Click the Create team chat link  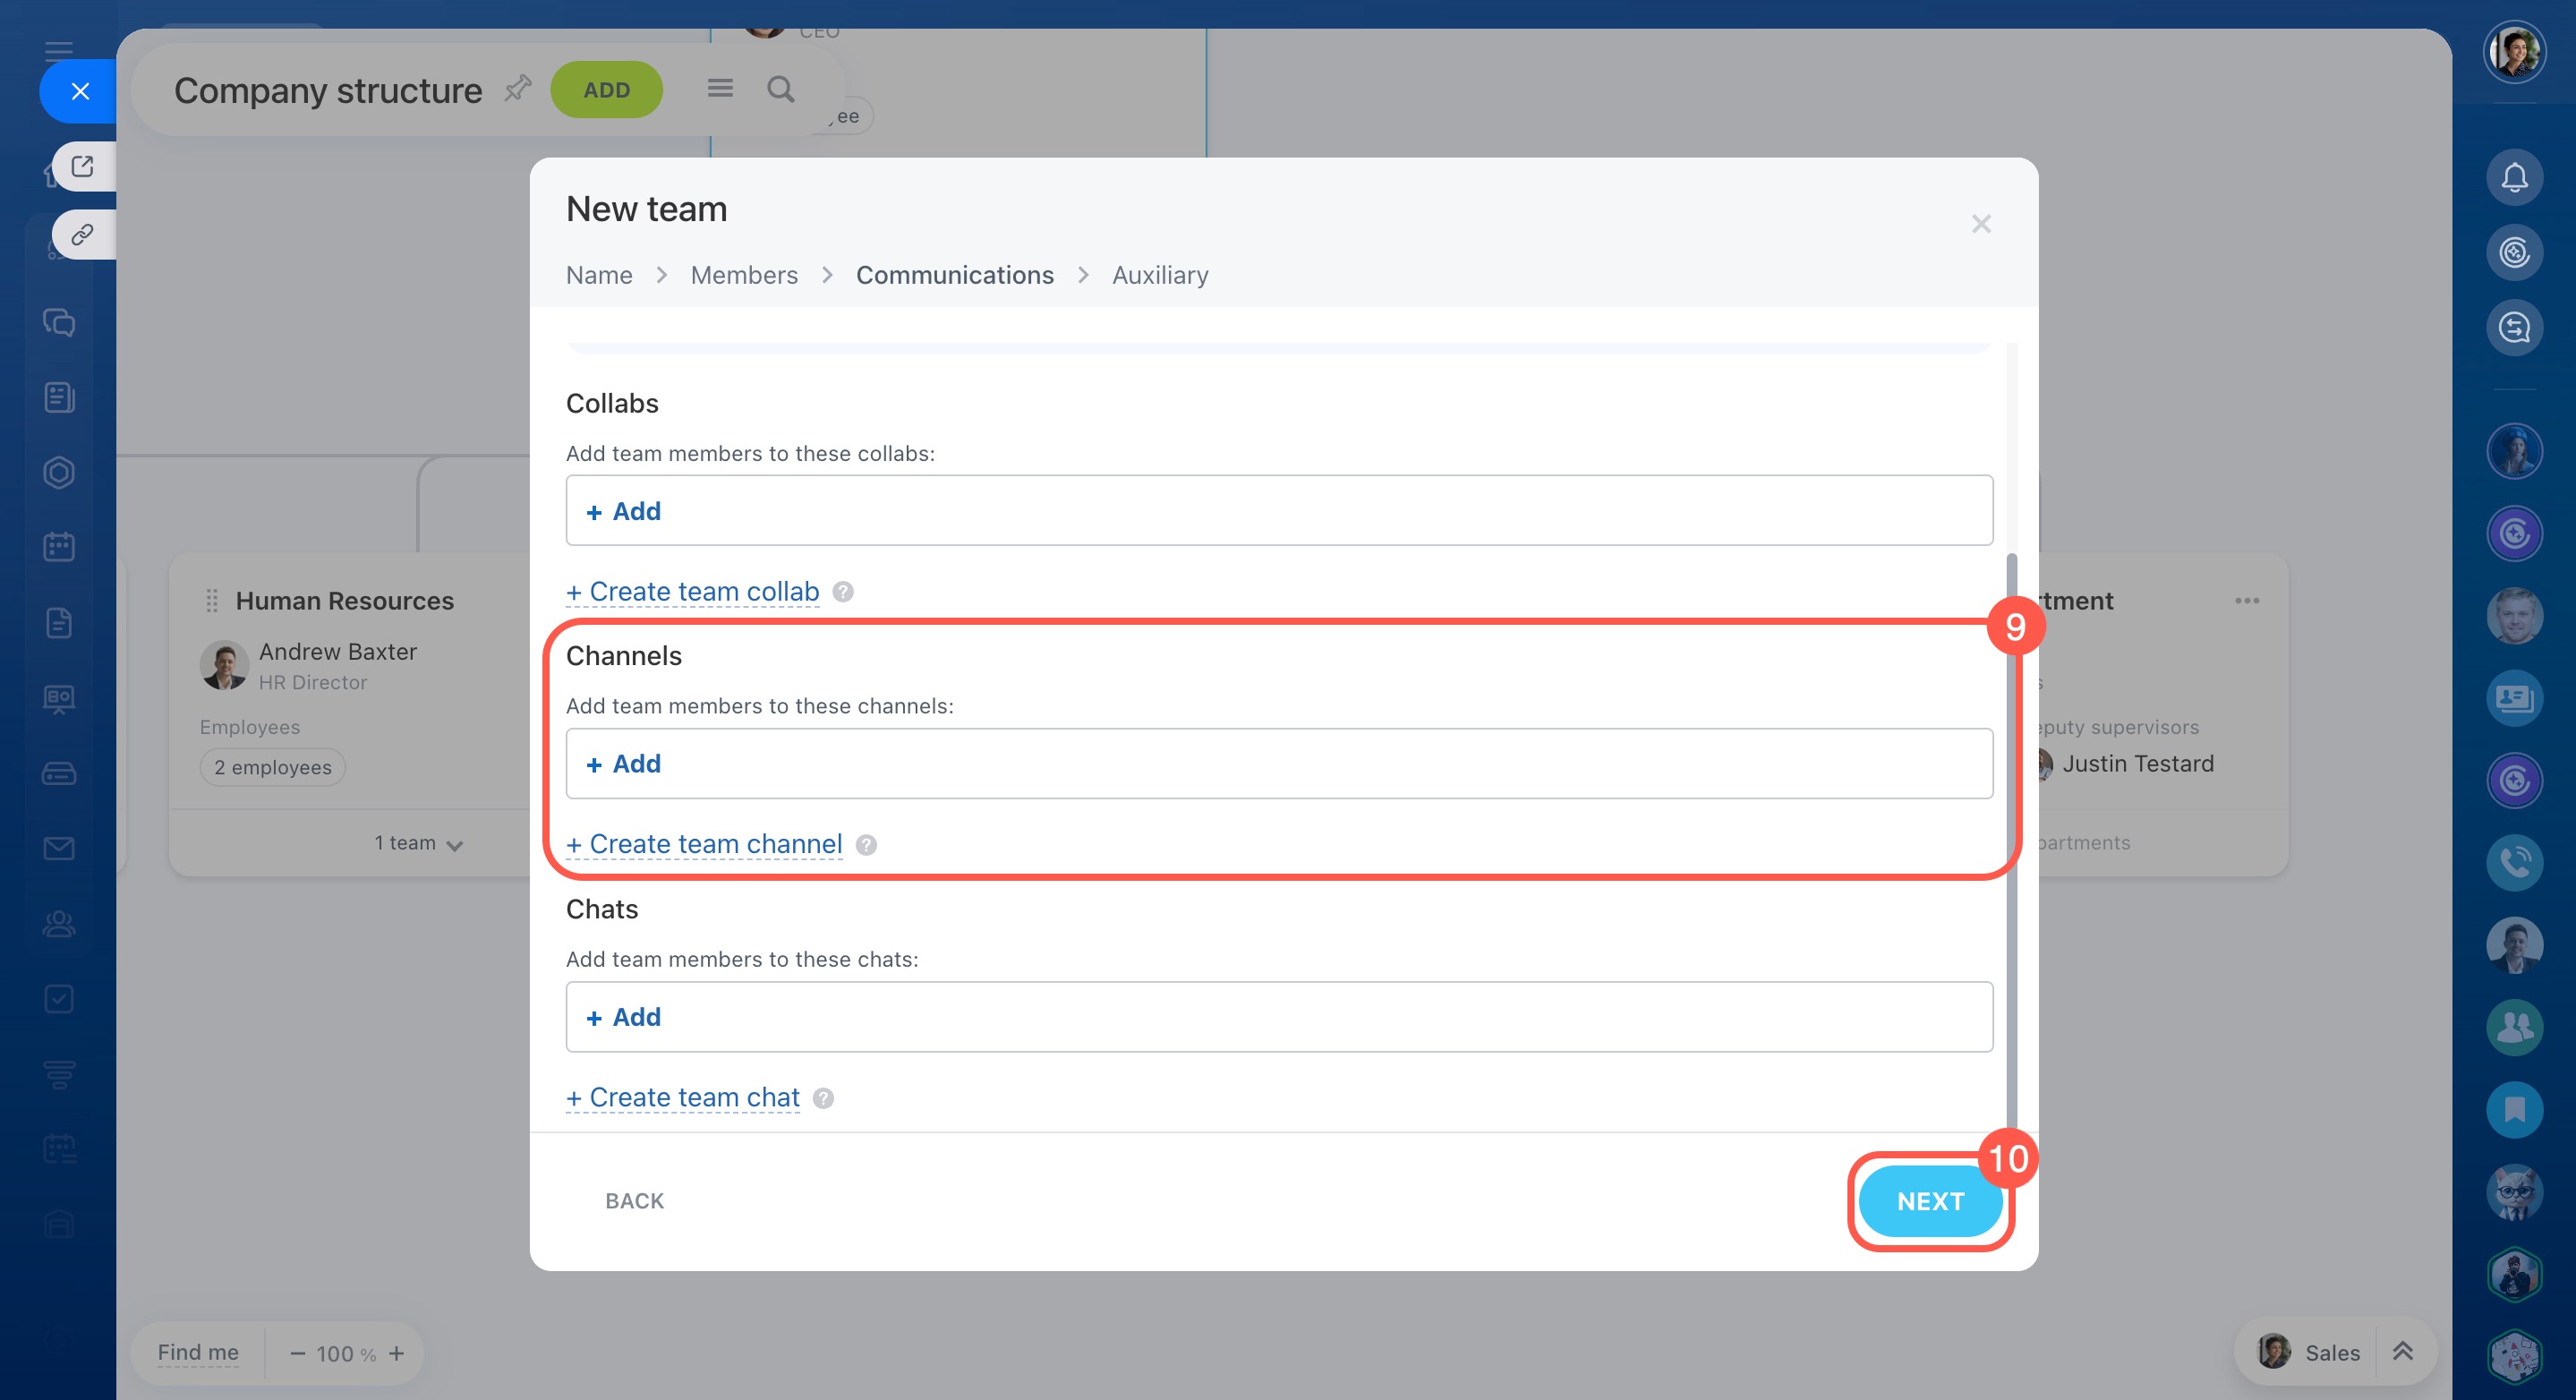pyautogui.click(x=684, y=1097)
